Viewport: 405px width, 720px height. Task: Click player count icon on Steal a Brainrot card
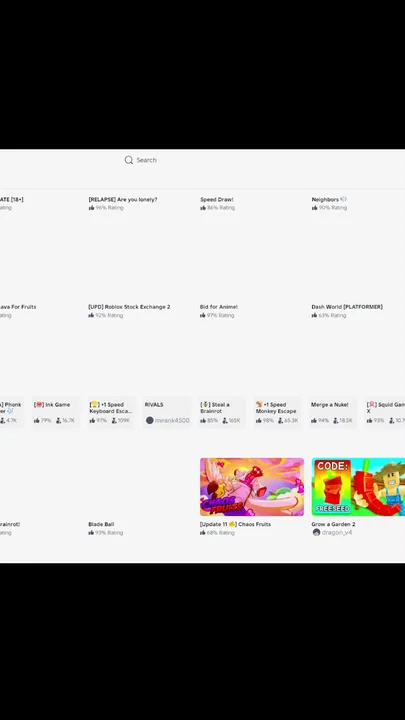click(225, 420)
